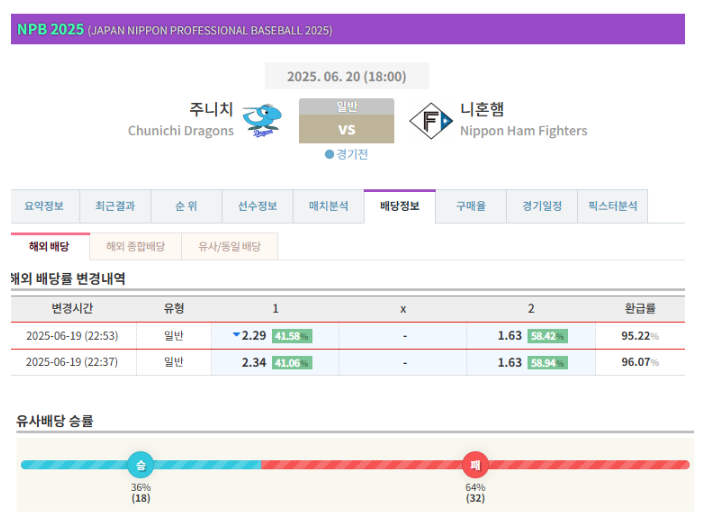This screenshot has height=531, width=711.
Task: Click the Nippon Ham Fighters logo
Action: (x=431, y=121)
